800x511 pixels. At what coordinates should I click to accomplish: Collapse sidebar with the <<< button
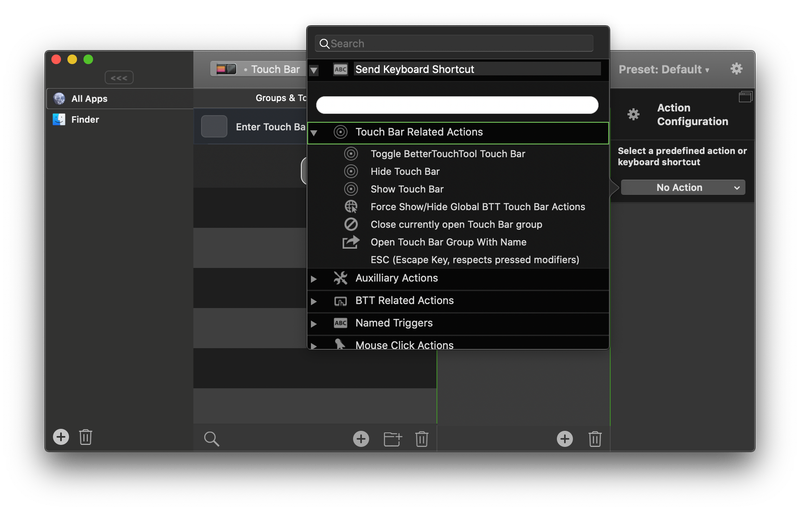point(119,78)
